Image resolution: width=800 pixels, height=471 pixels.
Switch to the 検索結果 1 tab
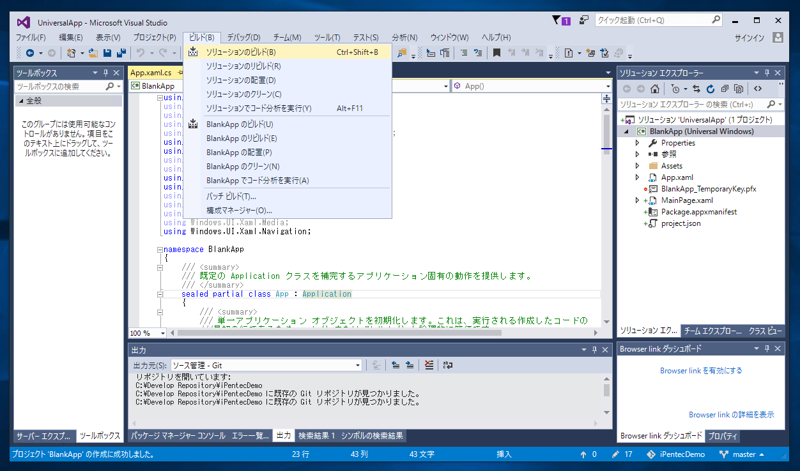pos(316,436)
